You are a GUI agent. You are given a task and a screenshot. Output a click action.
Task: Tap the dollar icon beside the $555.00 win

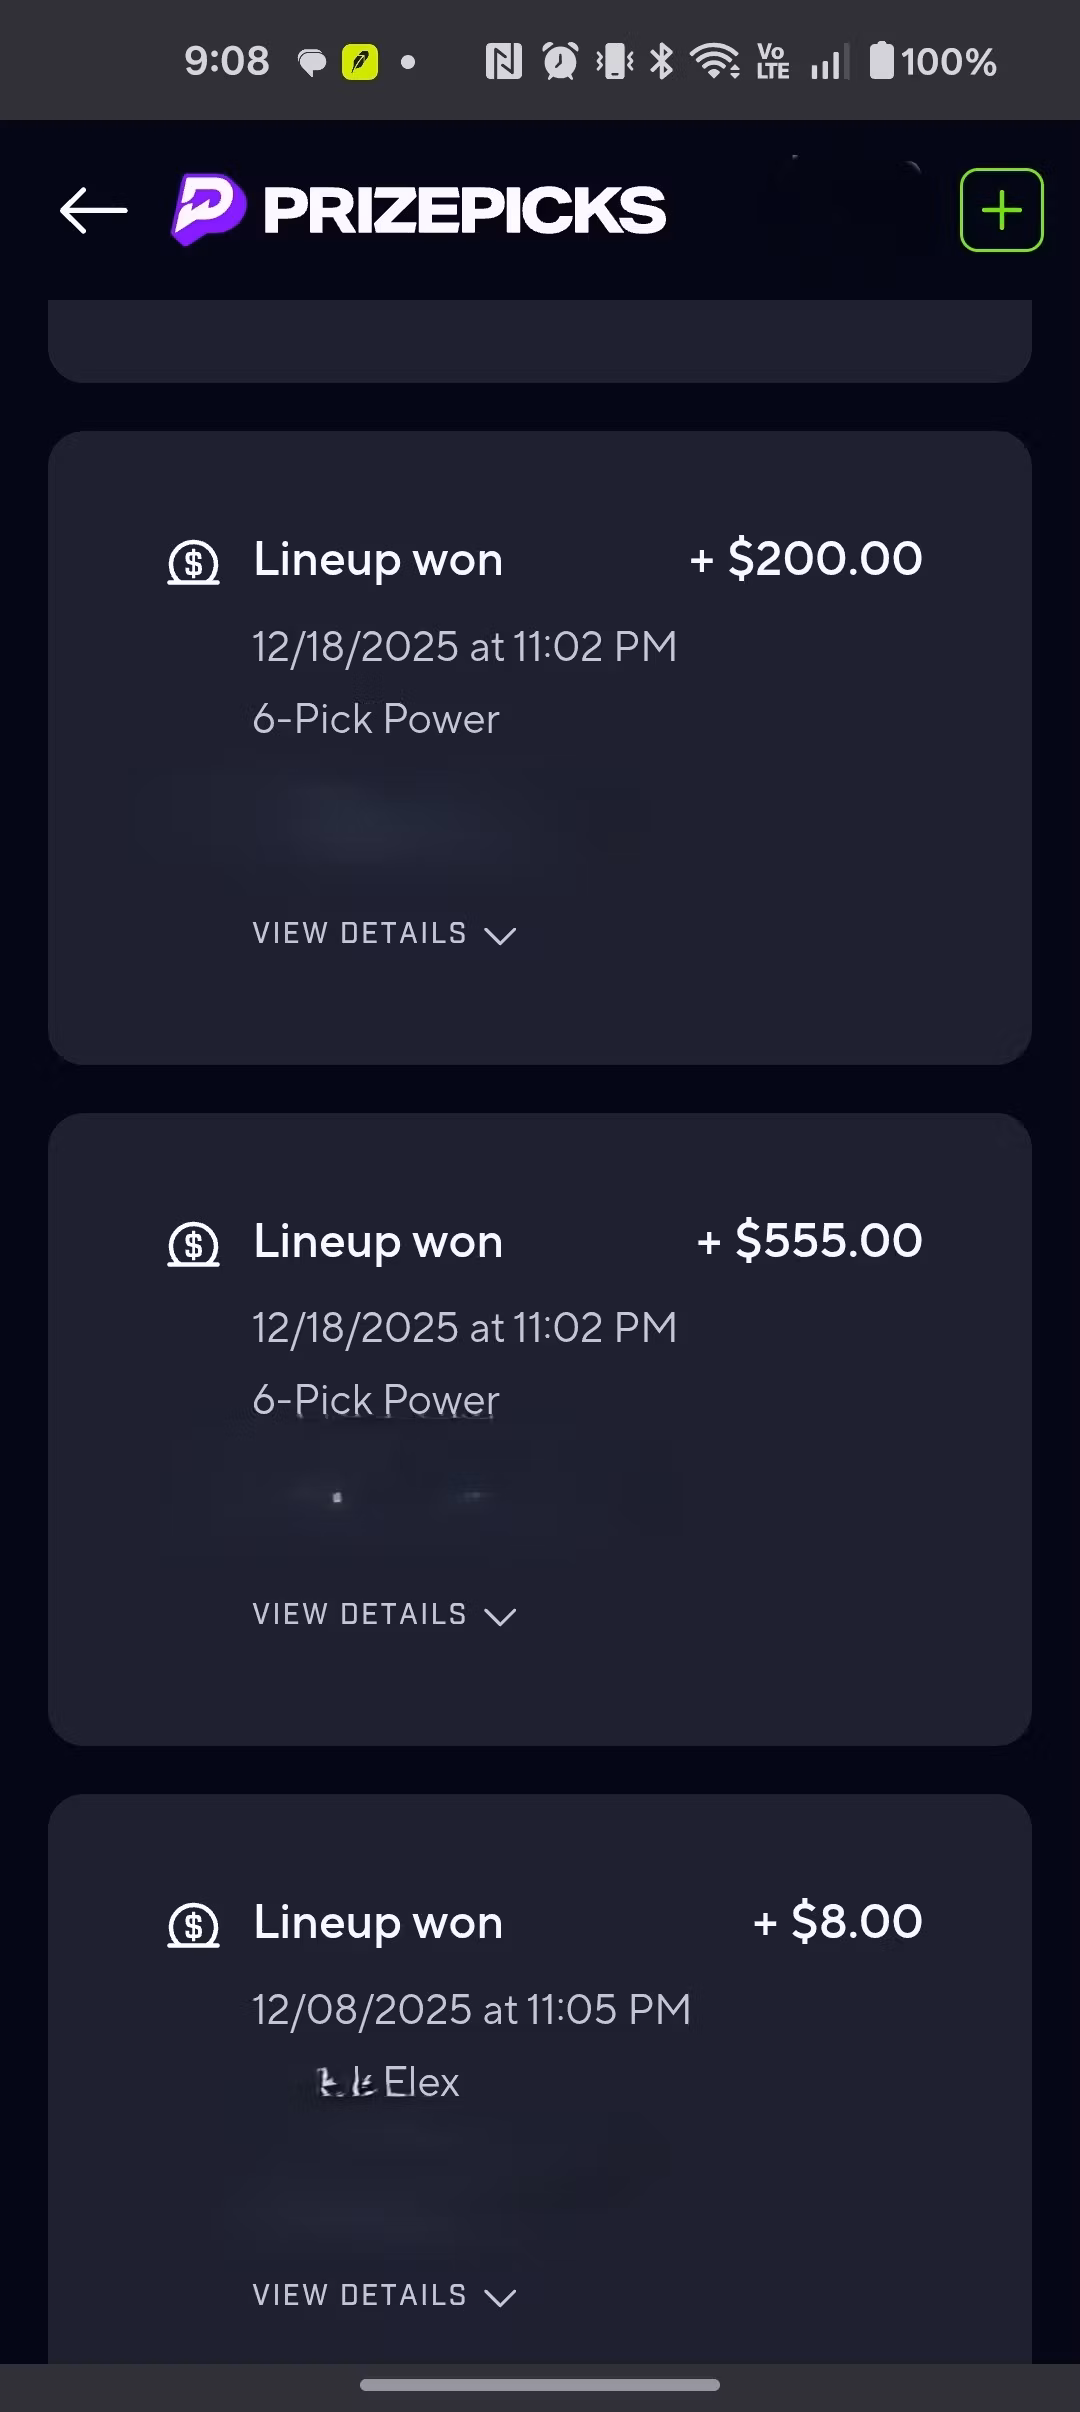pyautogui.click(x=193, y=1244)
